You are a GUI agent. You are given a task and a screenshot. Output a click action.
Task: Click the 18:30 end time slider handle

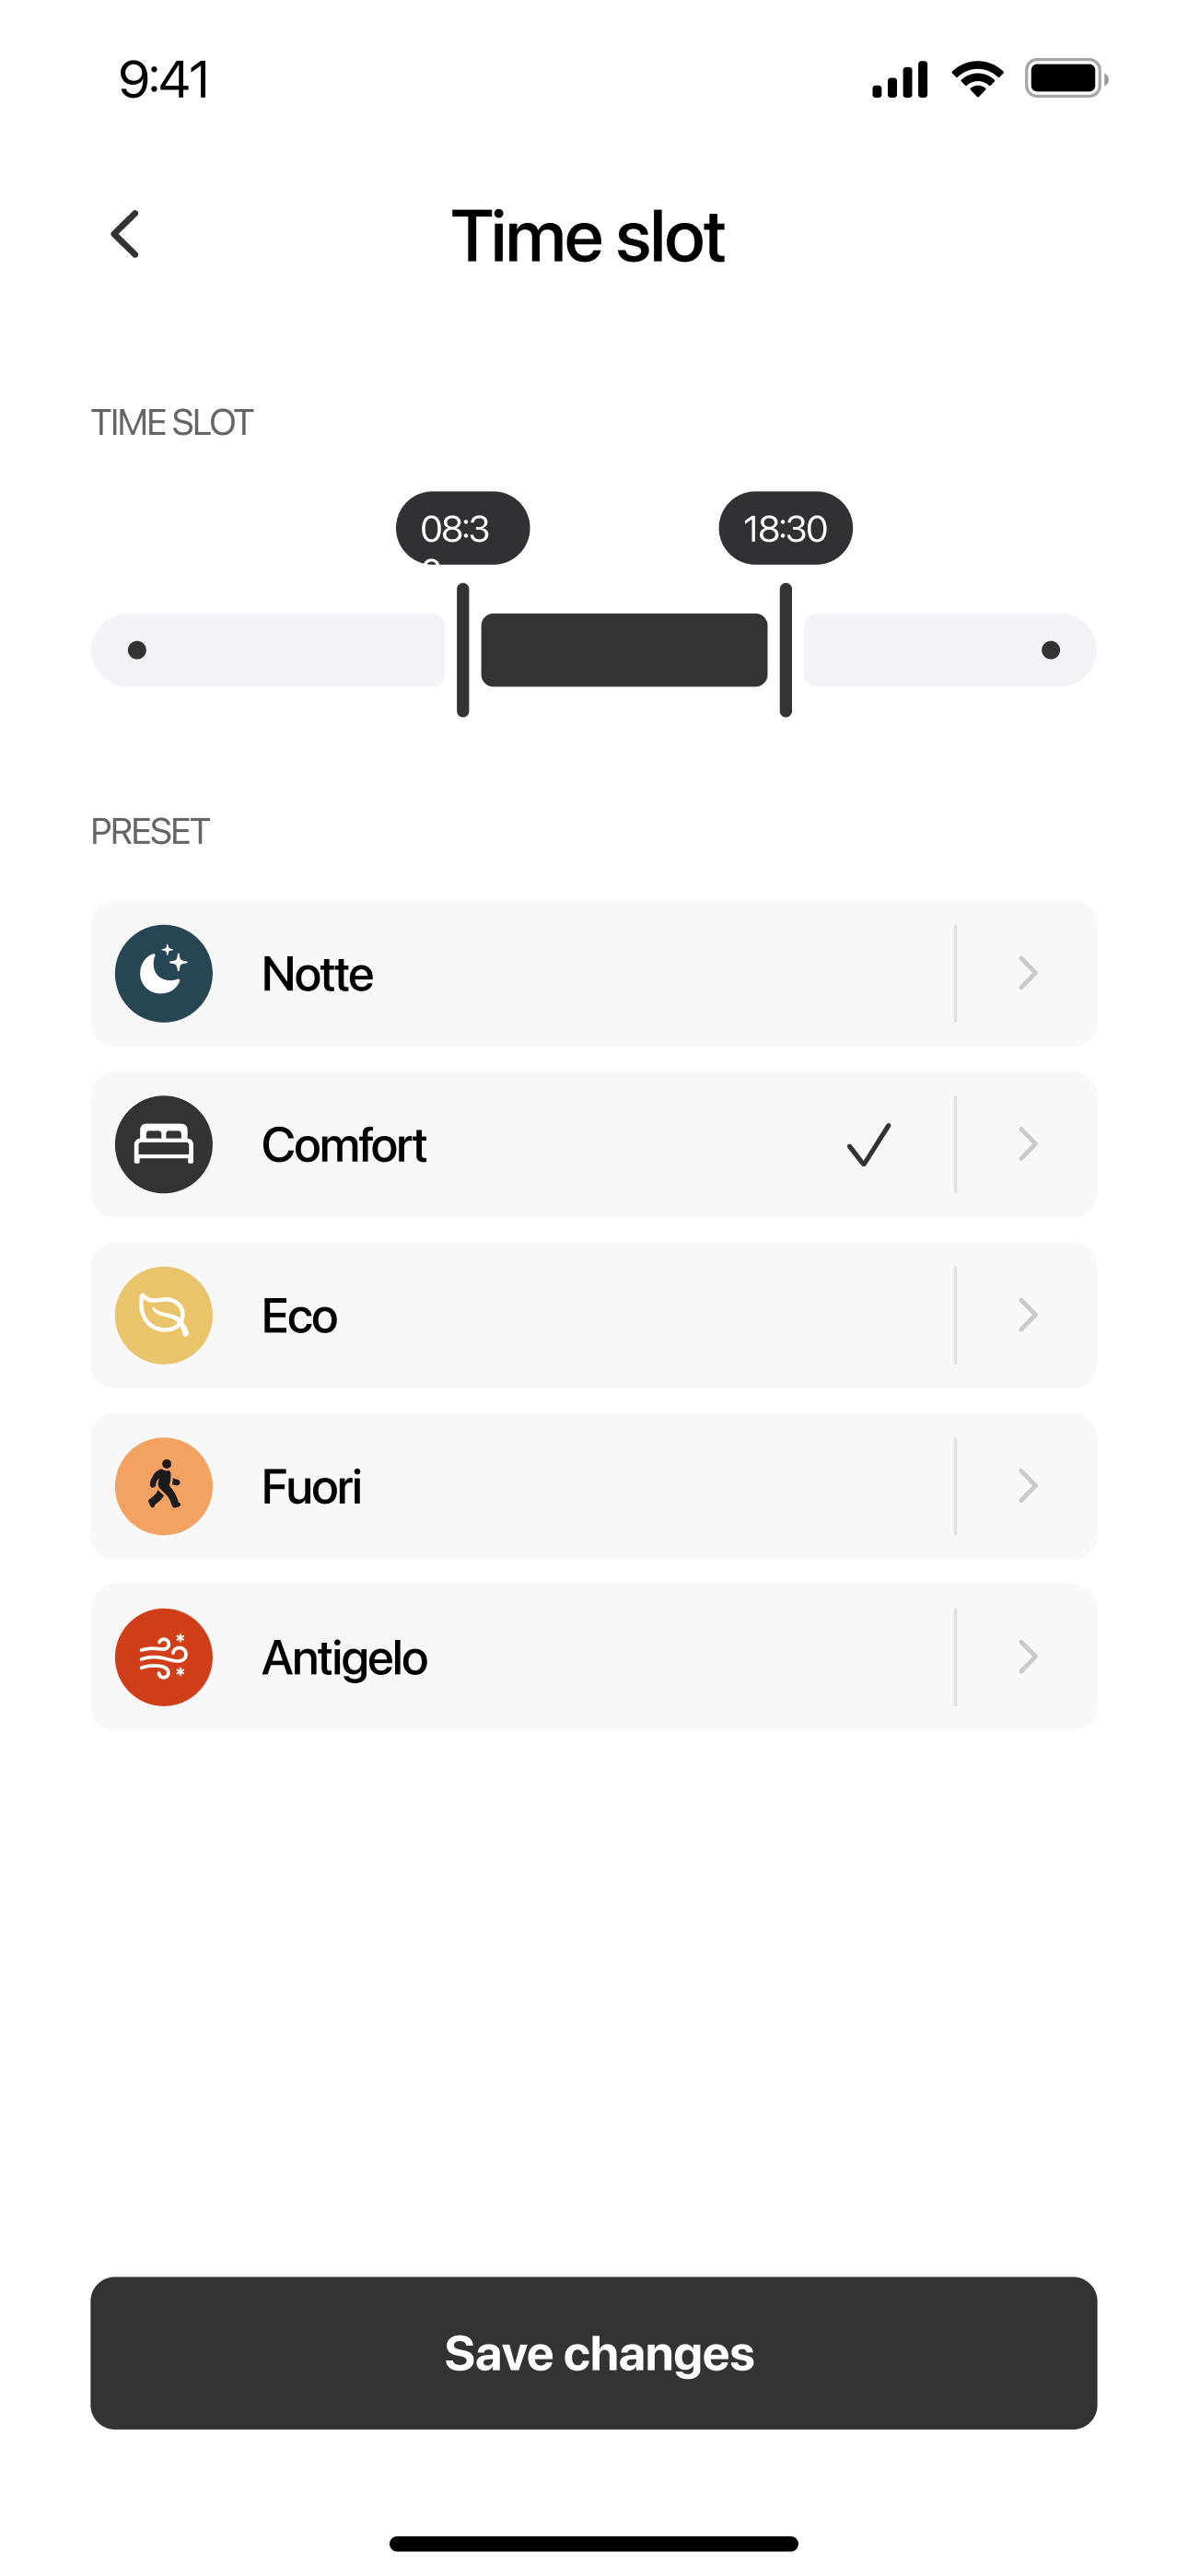pos(786,650)
